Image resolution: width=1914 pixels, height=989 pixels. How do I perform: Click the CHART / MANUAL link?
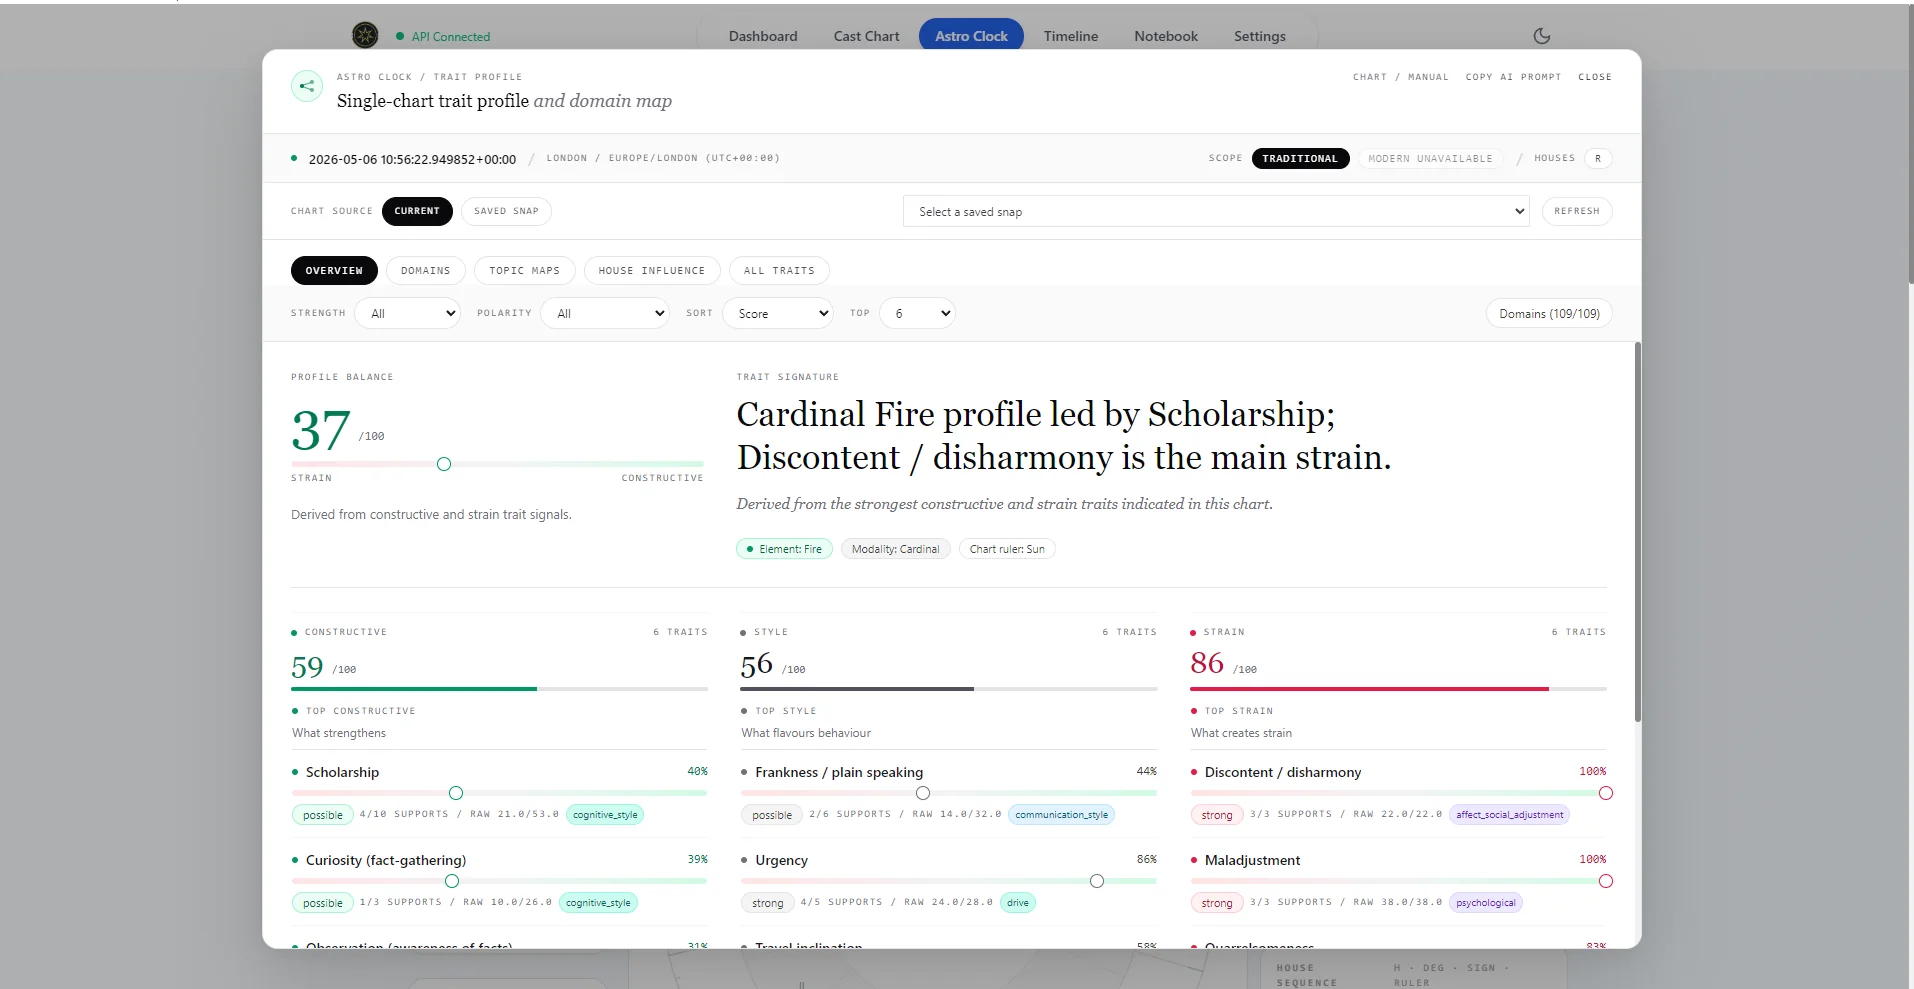pyautogui.click(x=1400, y=77)
